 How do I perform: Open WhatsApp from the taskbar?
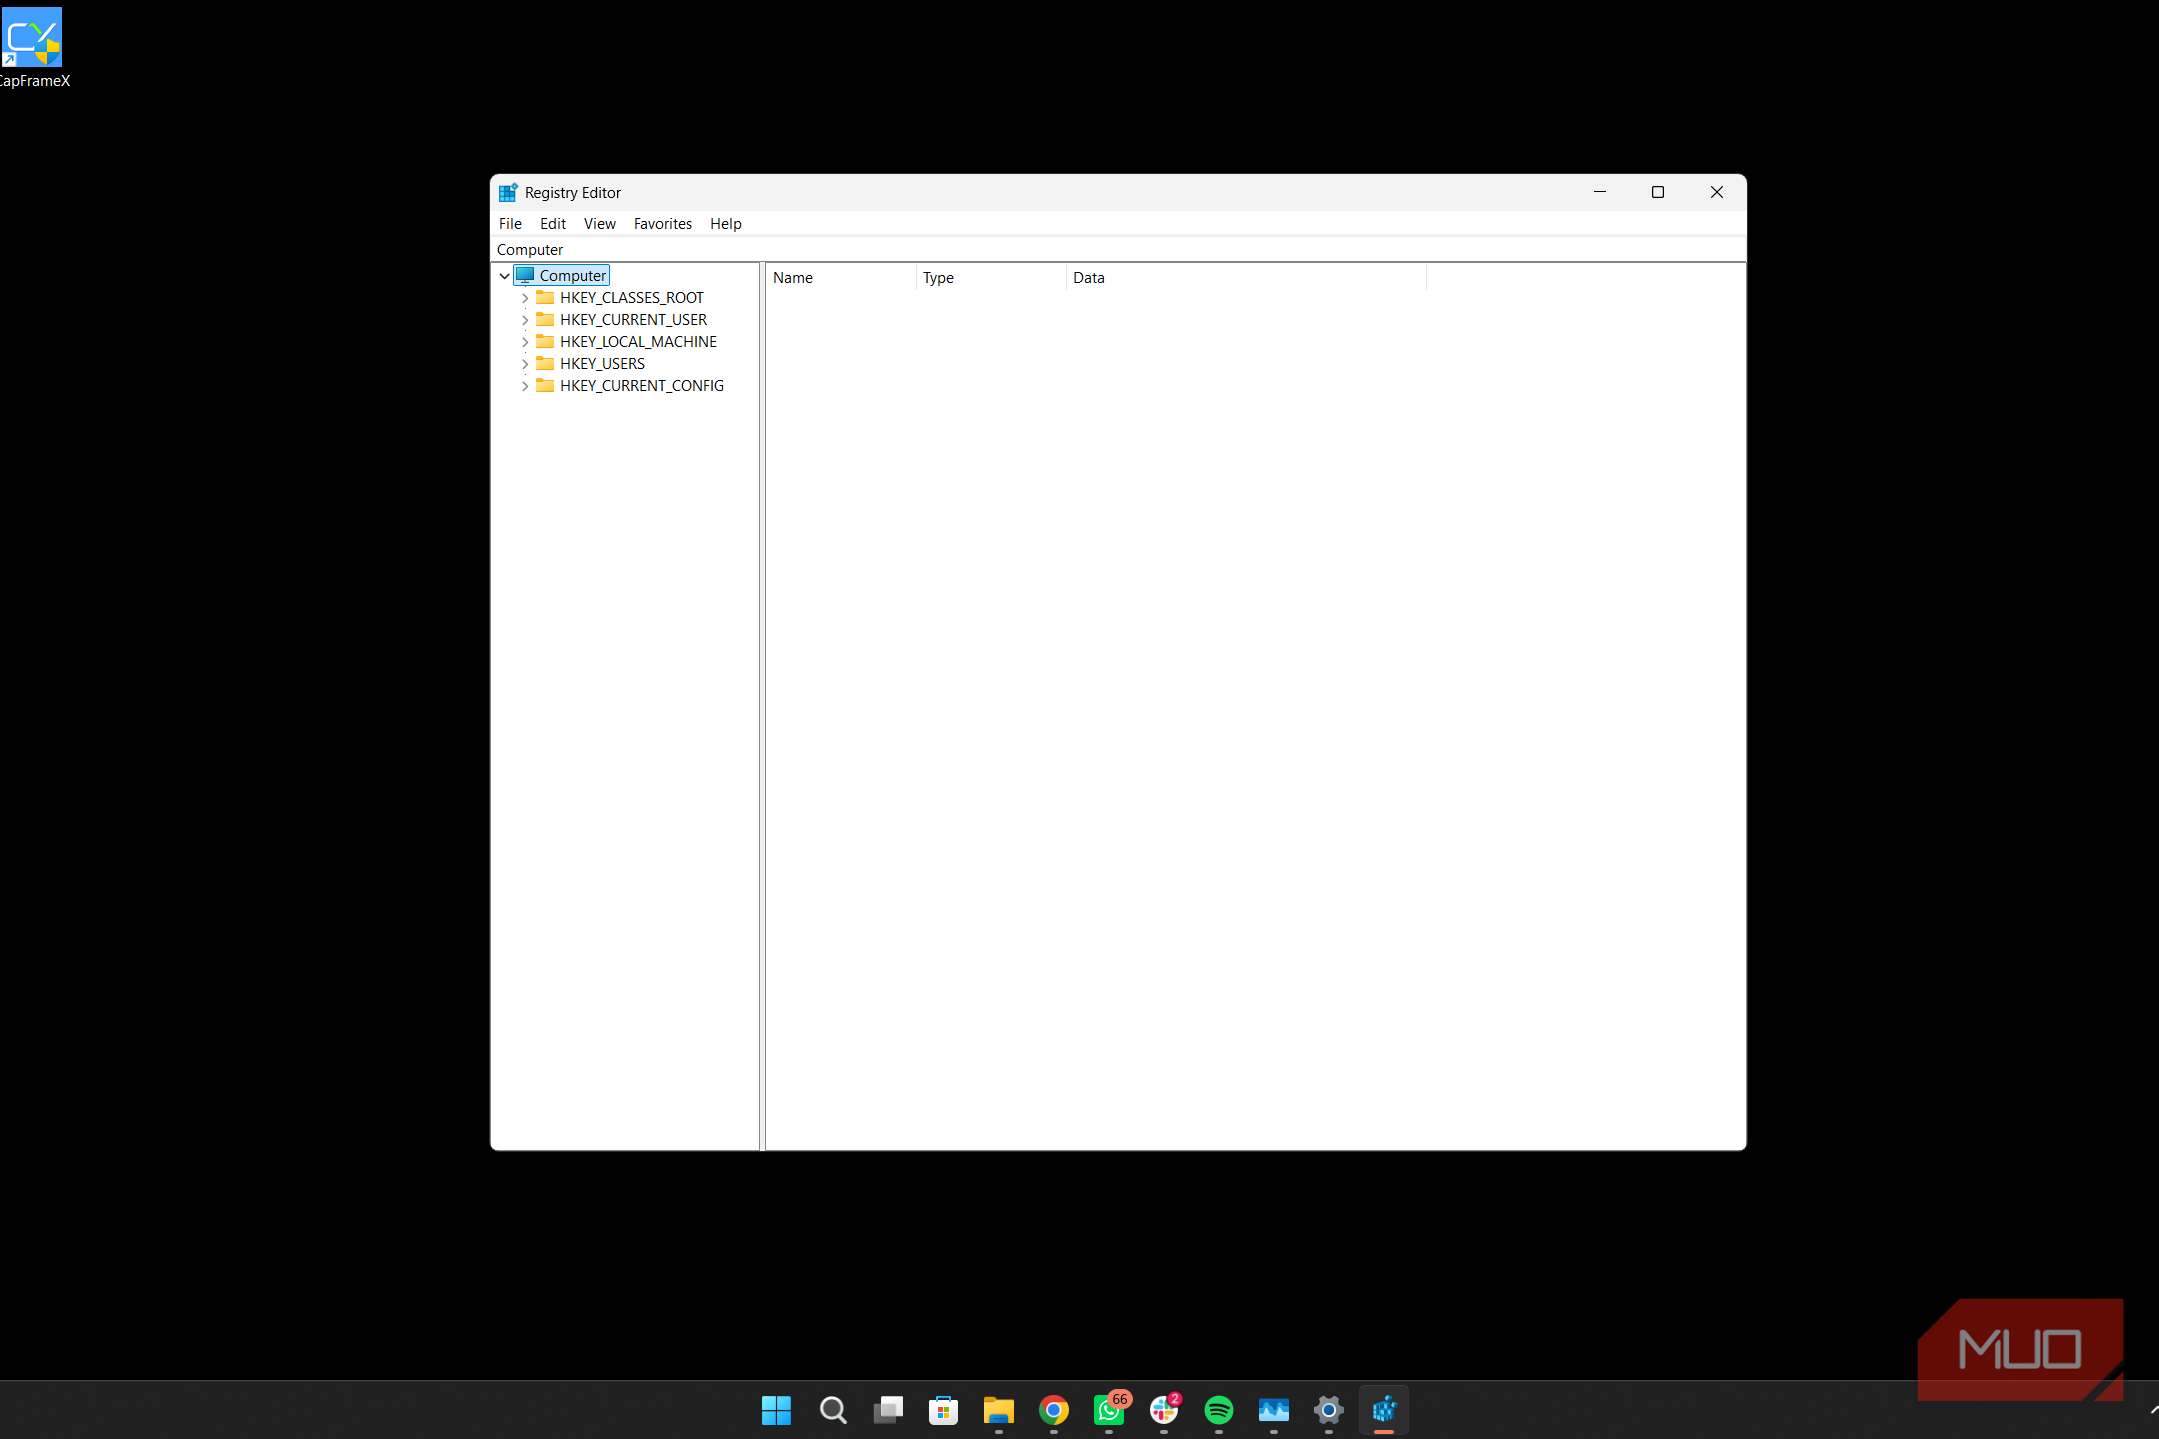point(1109,1410)
